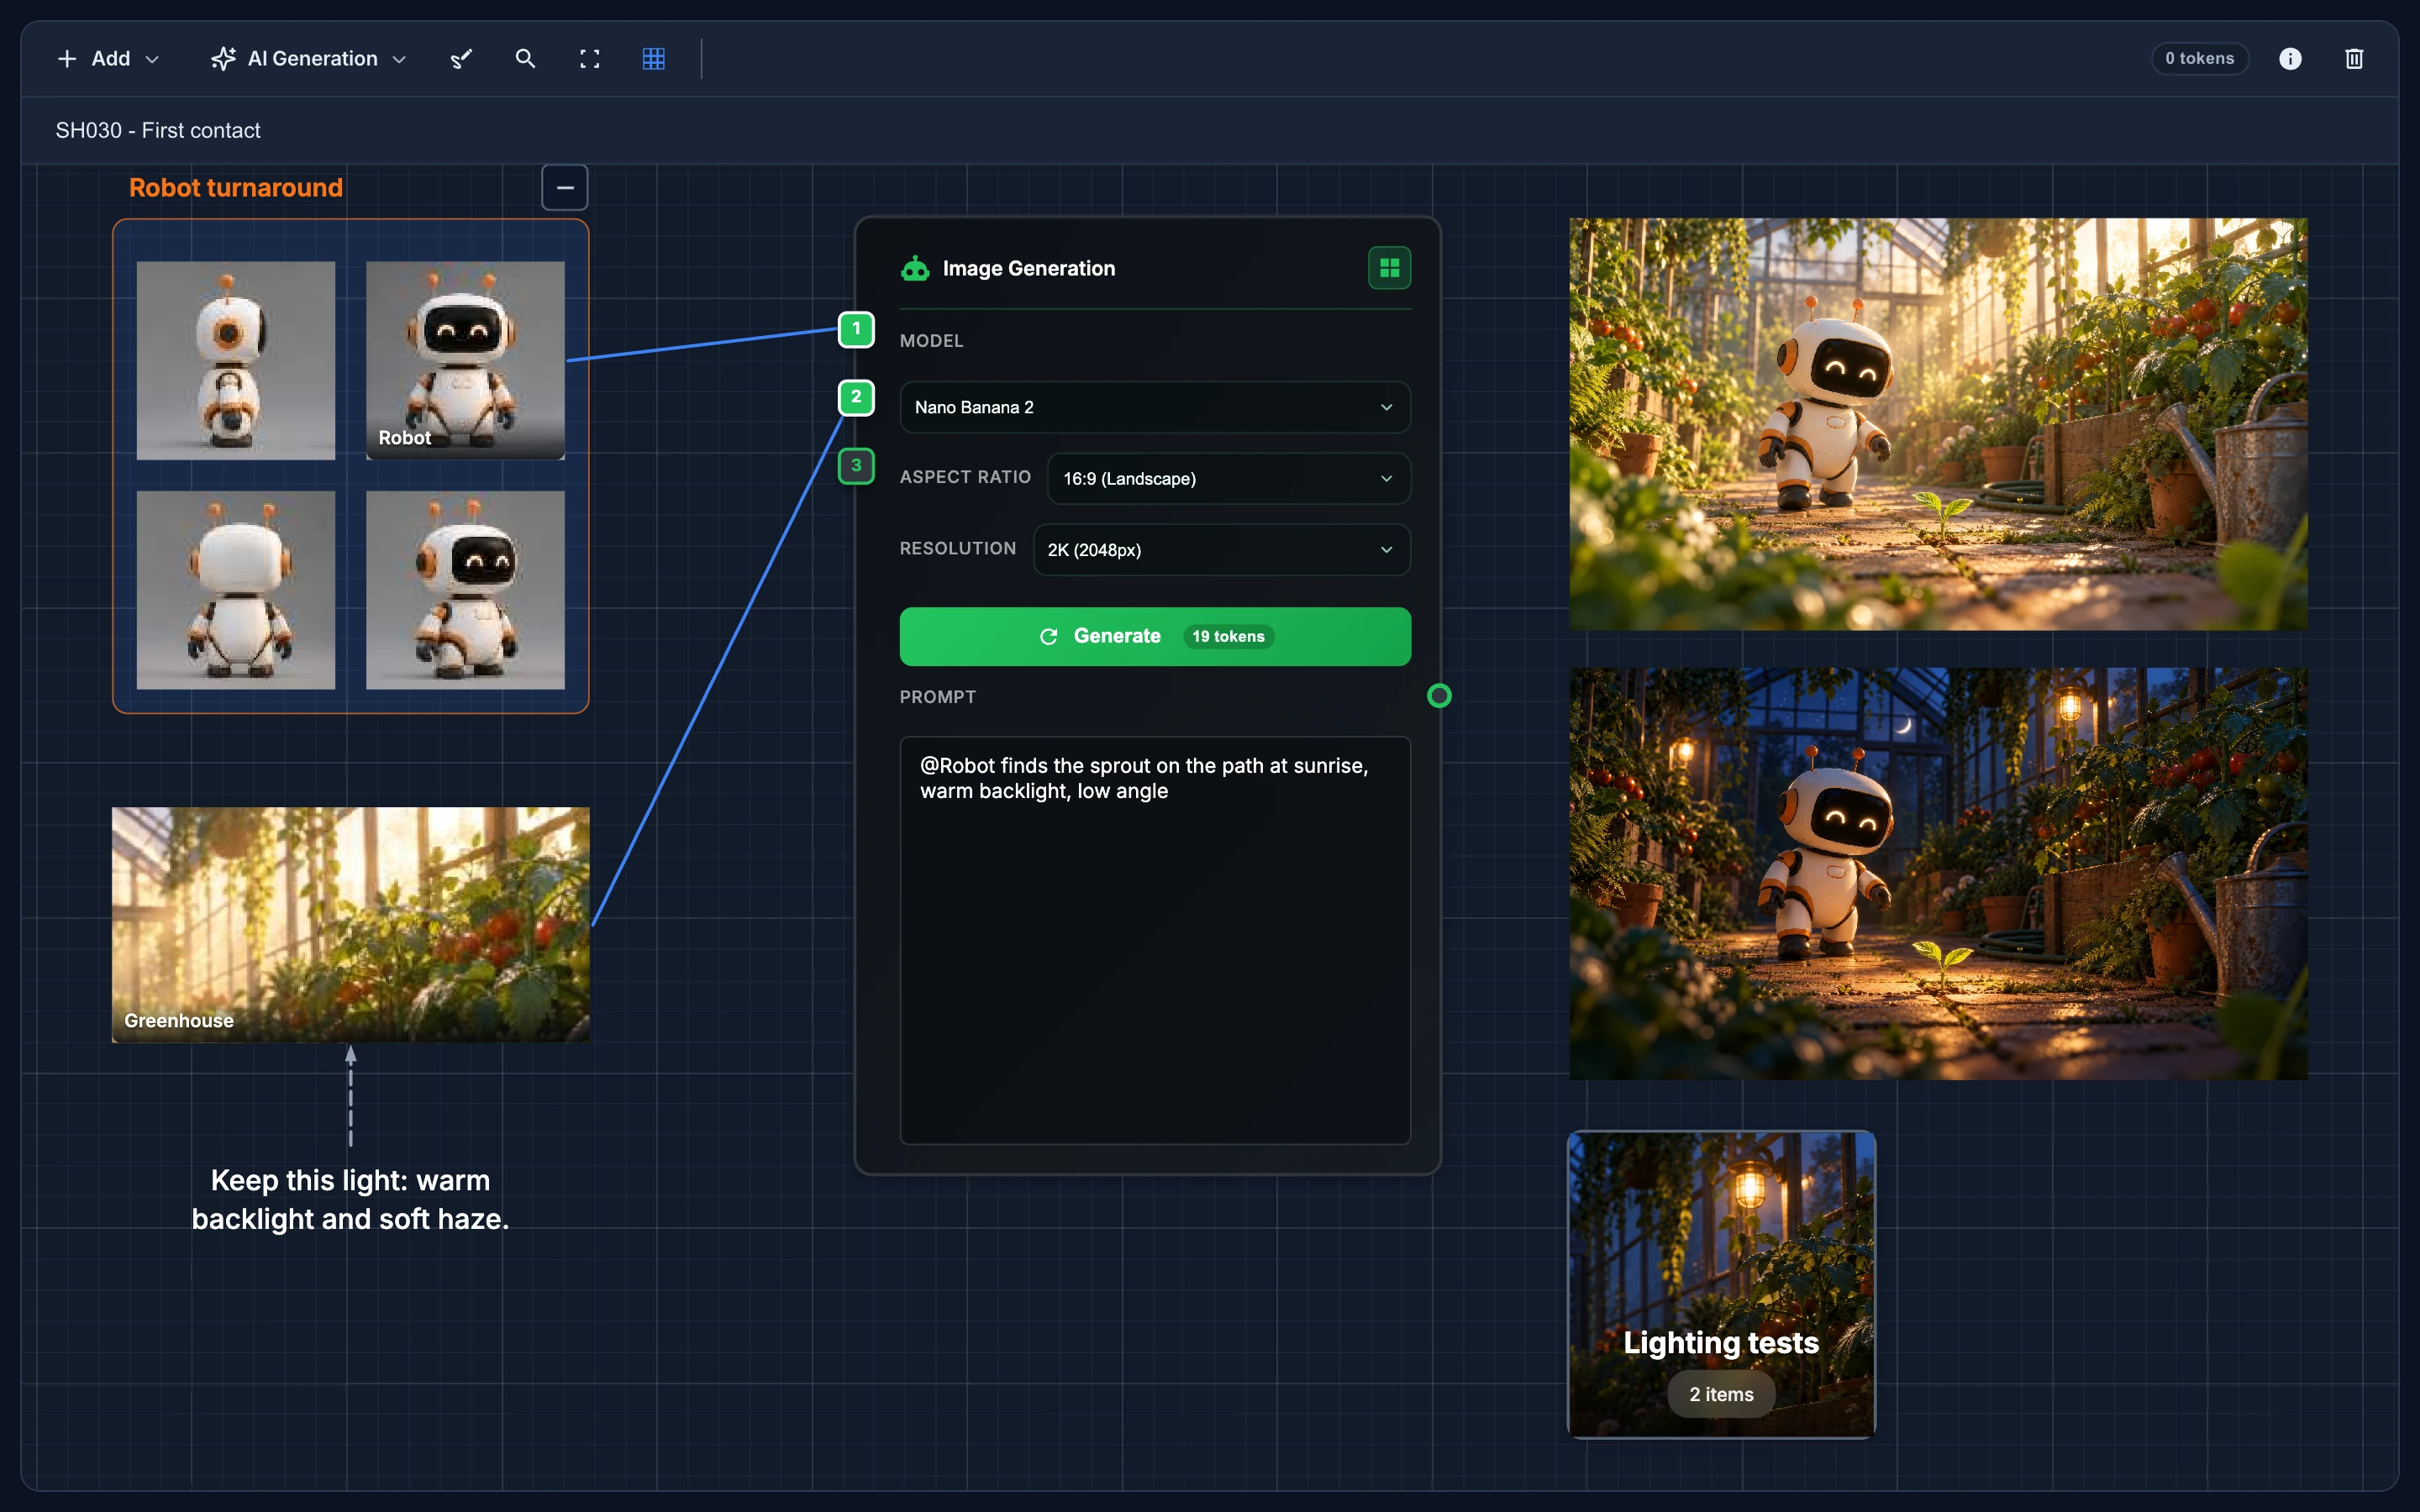Click the 0 tokens badge
The height and width of the screenshot is (1512, 2420).
pyautogui.click(x=2199, y=59)
